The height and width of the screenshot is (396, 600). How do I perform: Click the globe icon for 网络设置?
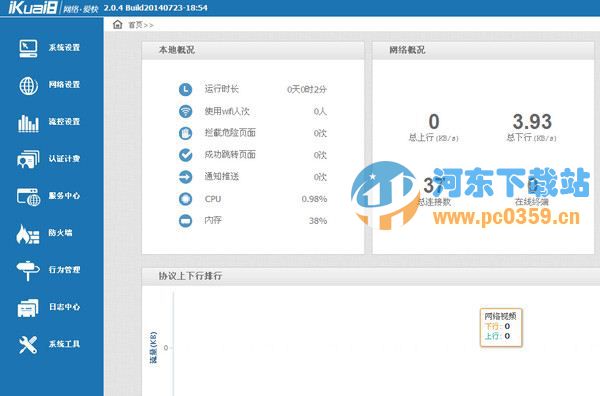(28, 85)
